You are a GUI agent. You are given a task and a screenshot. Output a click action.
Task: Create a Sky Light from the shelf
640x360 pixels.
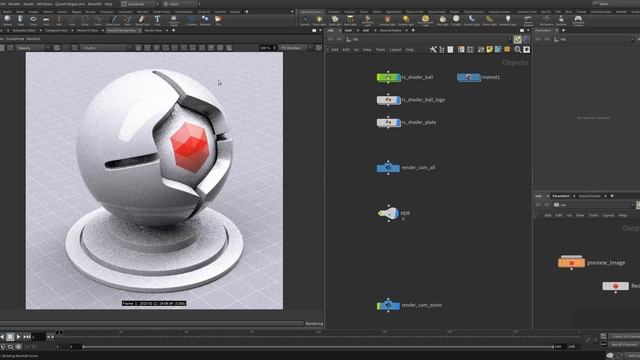point(442,20)
